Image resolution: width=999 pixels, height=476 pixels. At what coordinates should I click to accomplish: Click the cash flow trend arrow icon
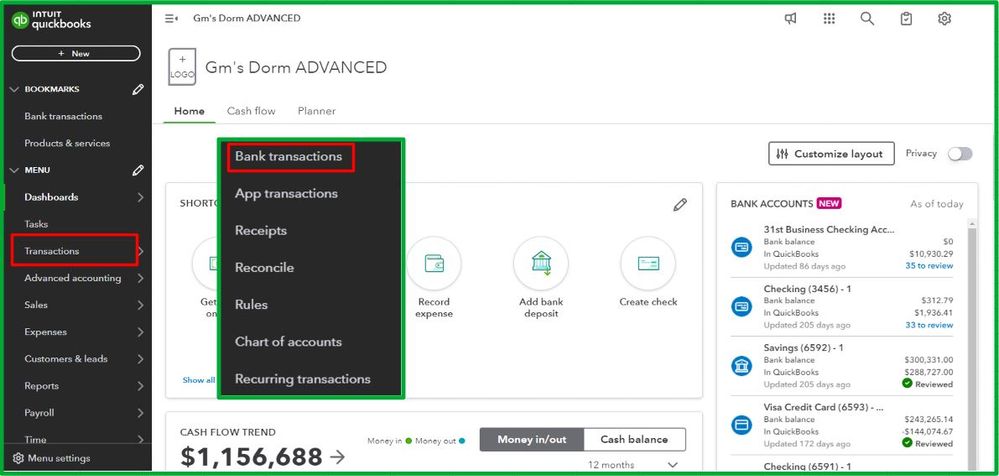pyautogui.click(x=338, y=456)
